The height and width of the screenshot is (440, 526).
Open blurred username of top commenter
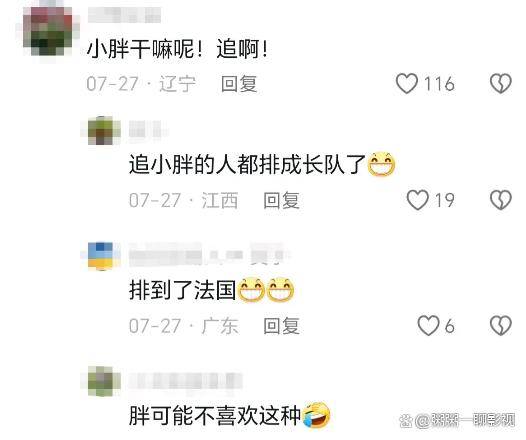pos(124,15)
